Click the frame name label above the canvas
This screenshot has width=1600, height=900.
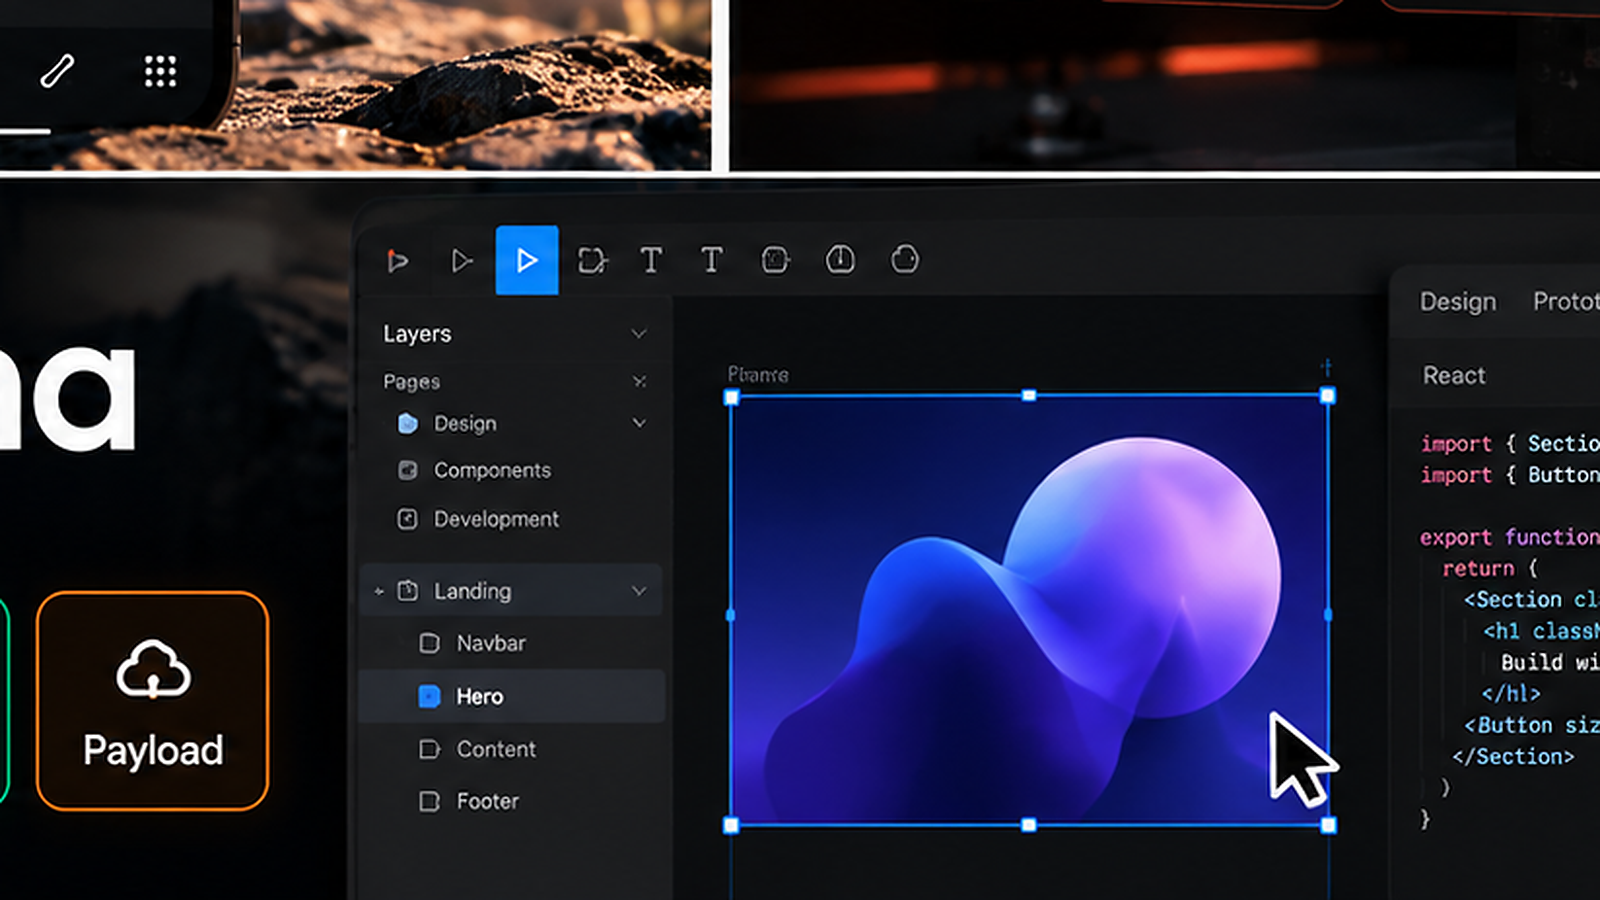[x=758, y=374]
